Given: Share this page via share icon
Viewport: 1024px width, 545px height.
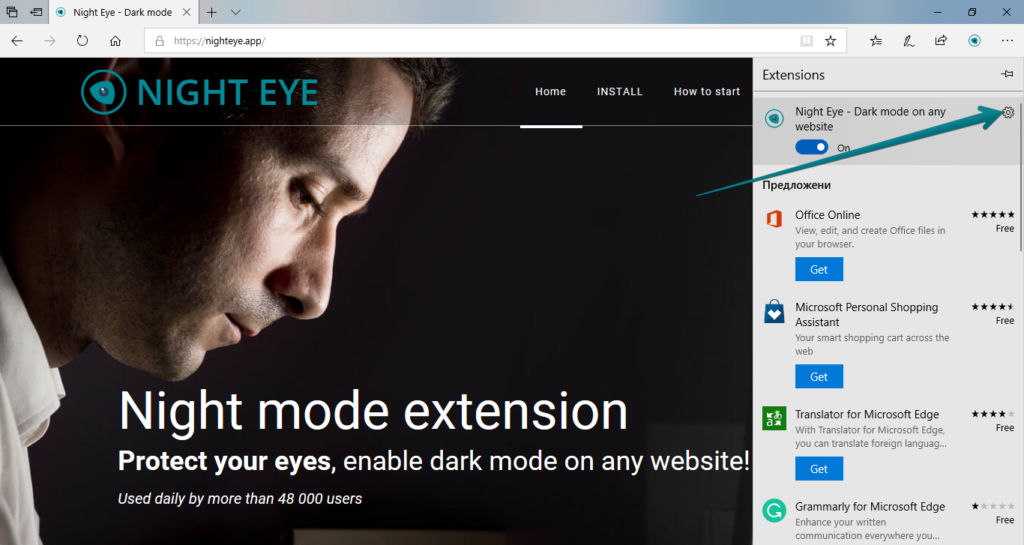Looking at the screenshot, I should pyautogui.click(x=940, y=40).
